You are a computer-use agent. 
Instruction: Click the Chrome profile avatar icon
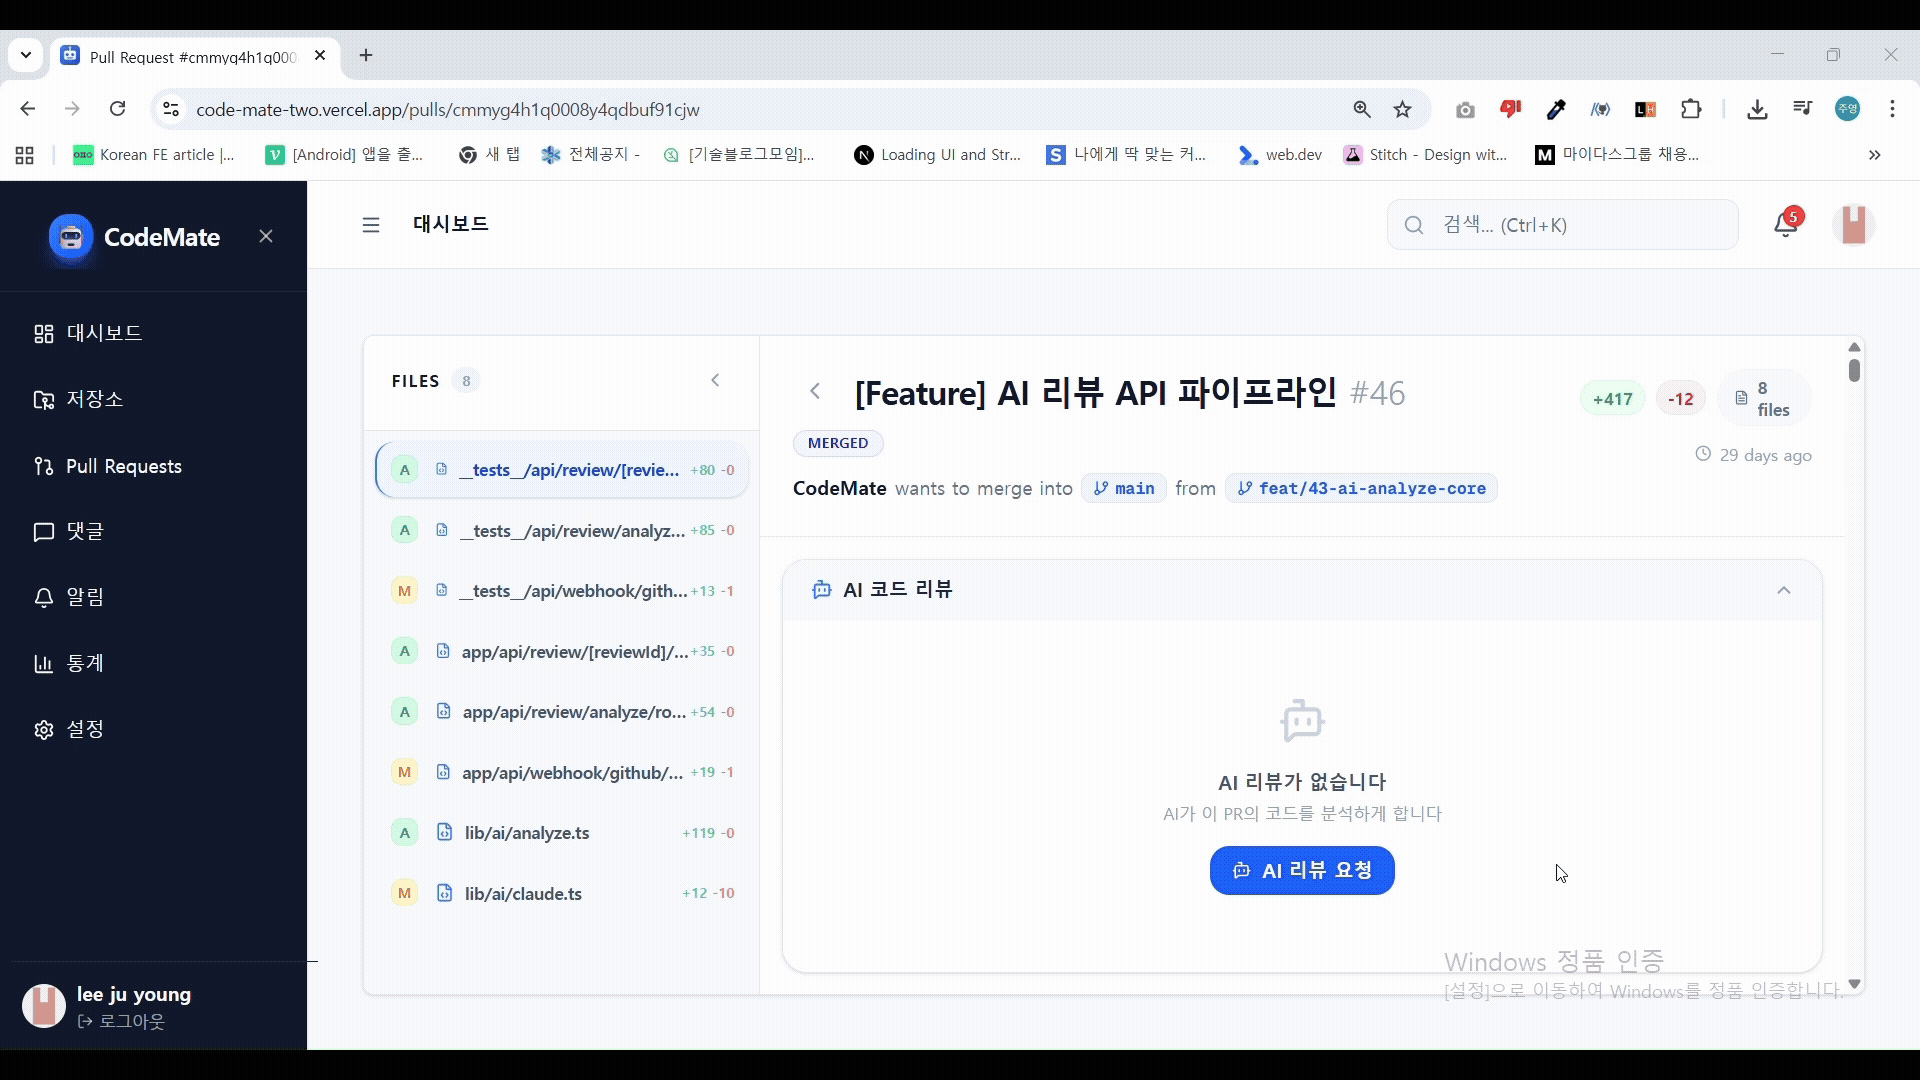tap(1848, 109)
